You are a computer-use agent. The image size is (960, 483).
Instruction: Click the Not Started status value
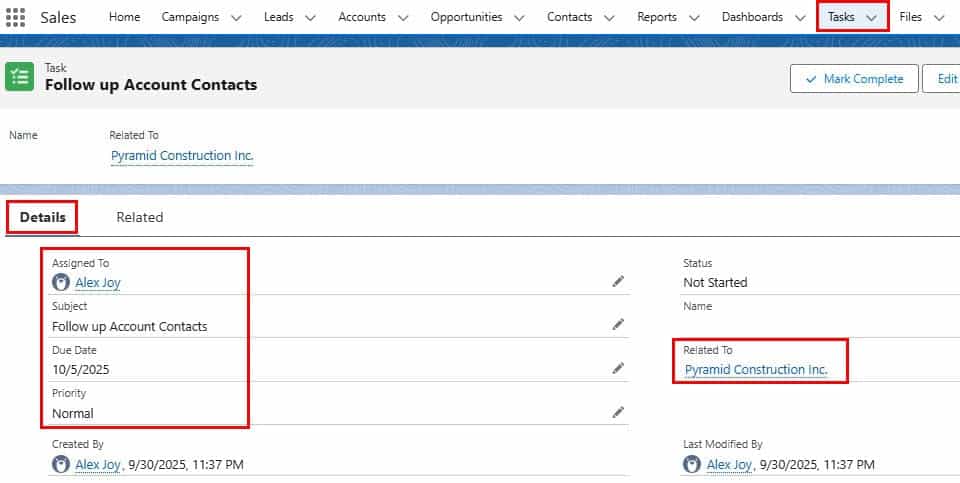point(715,282)
